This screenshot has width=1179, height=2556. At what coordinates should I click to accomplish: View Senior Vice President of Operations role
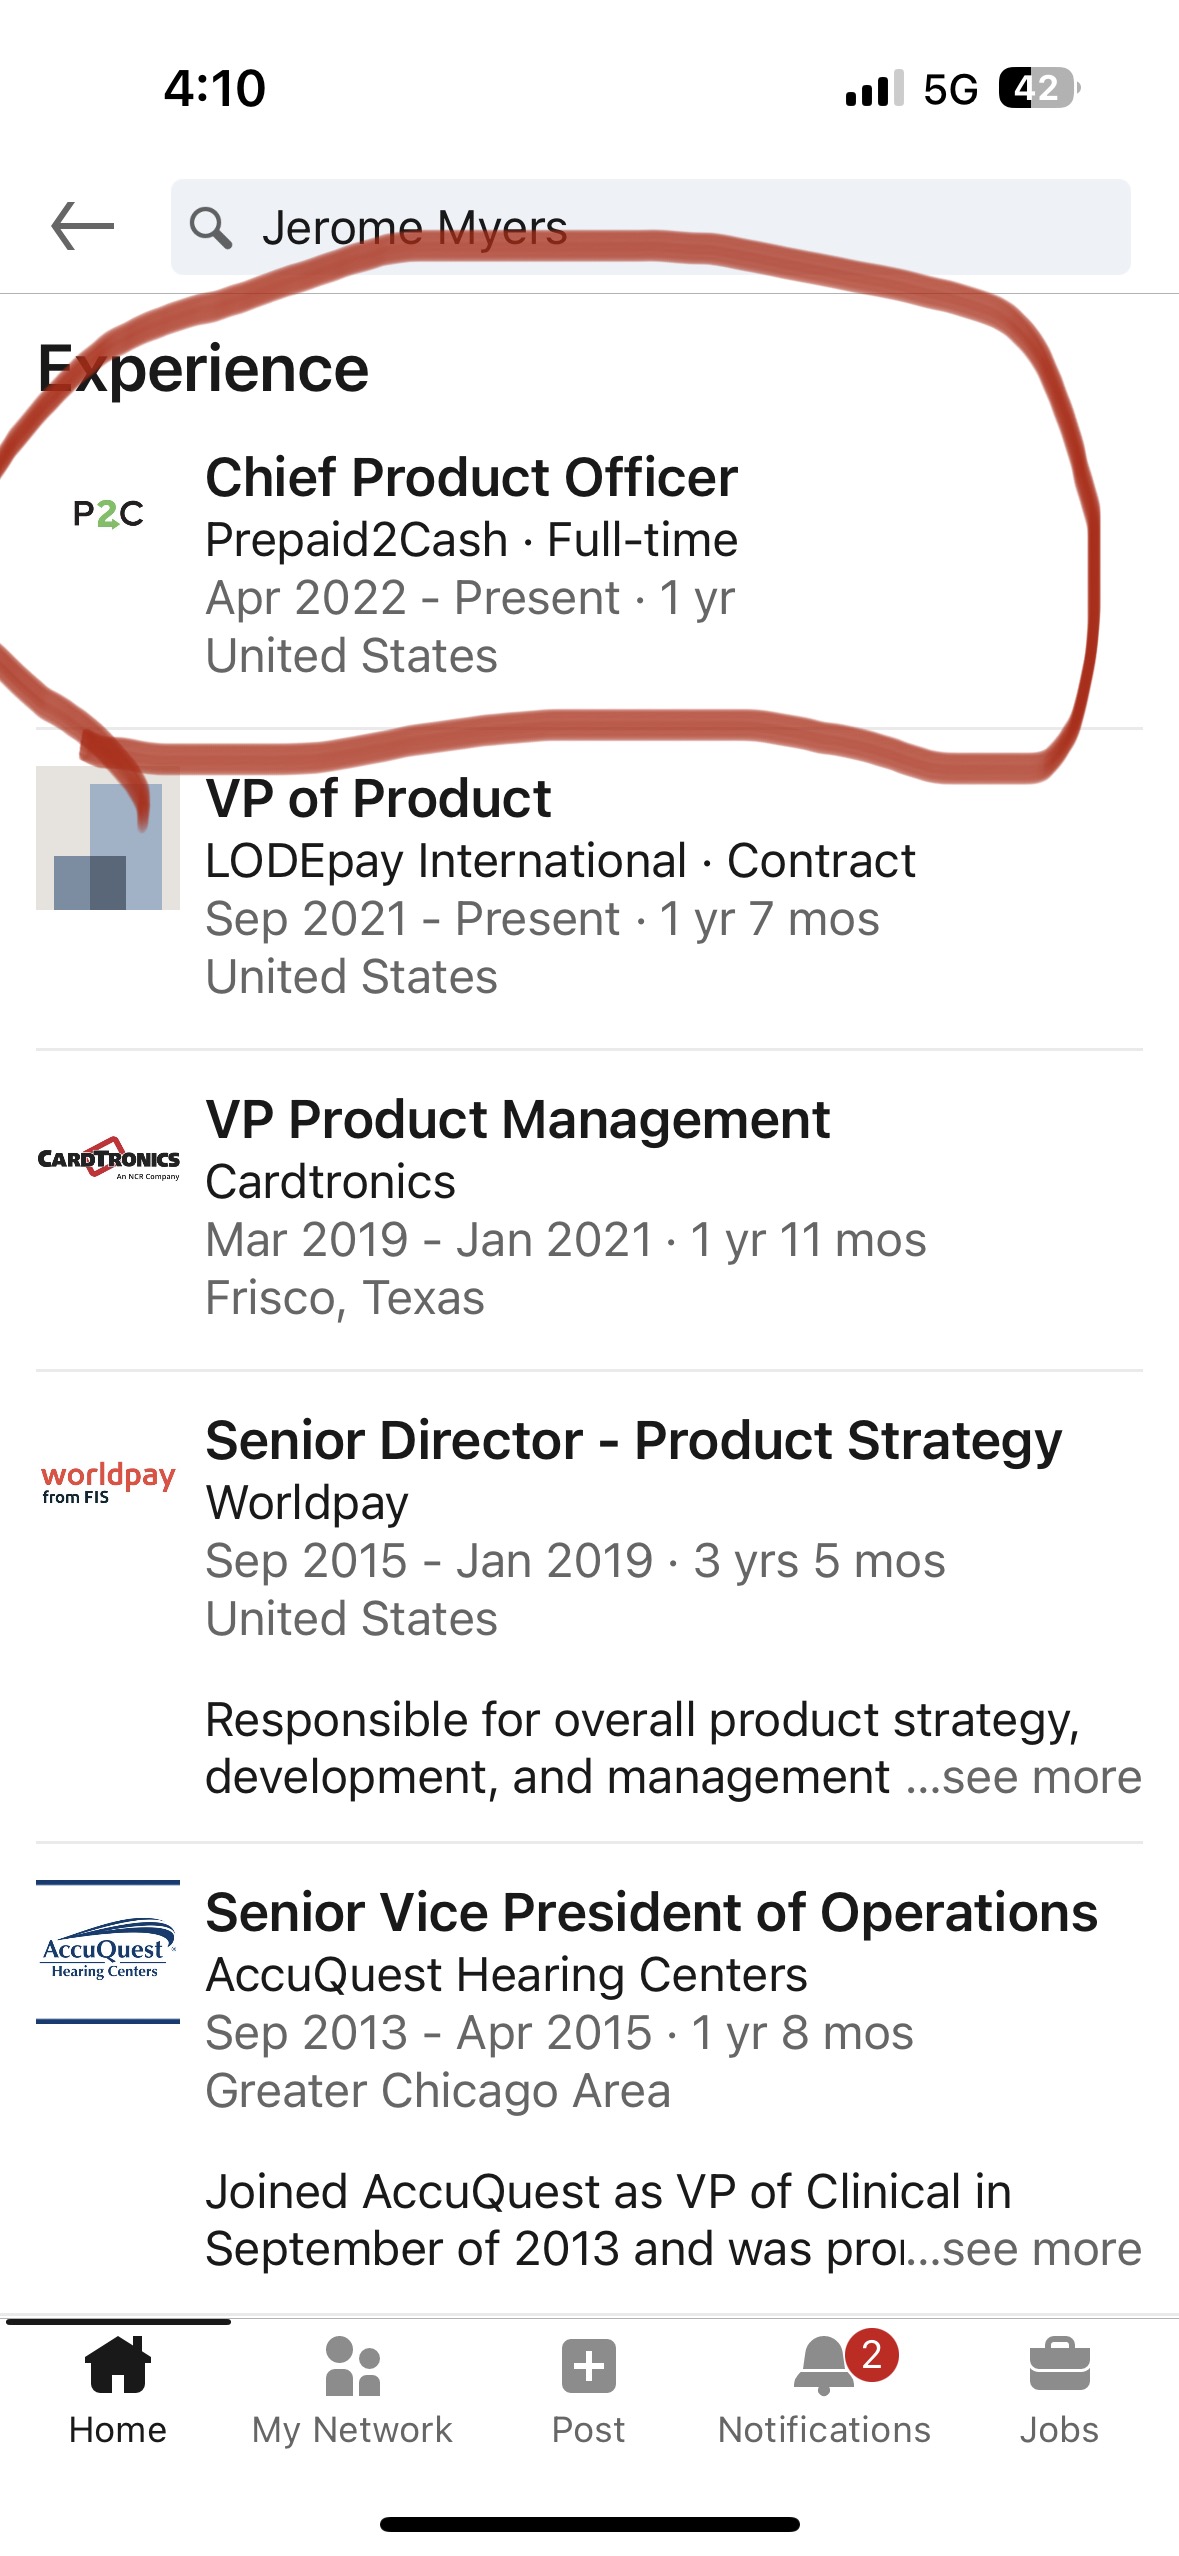point(651,1913)
